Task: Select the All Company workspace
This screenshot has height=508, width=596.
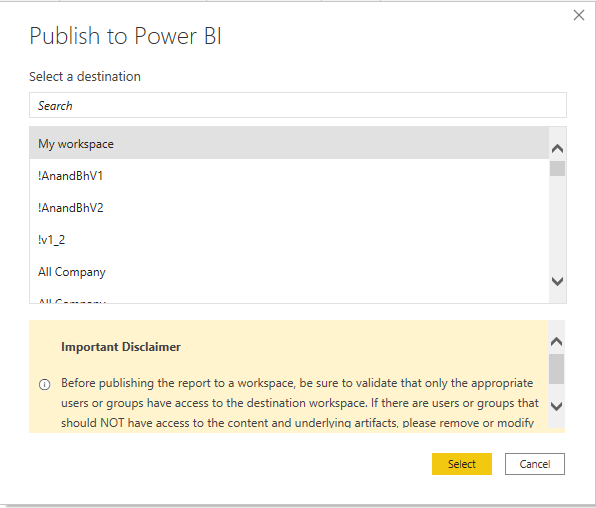Action: pyautogui.click(x=289, y=271)
